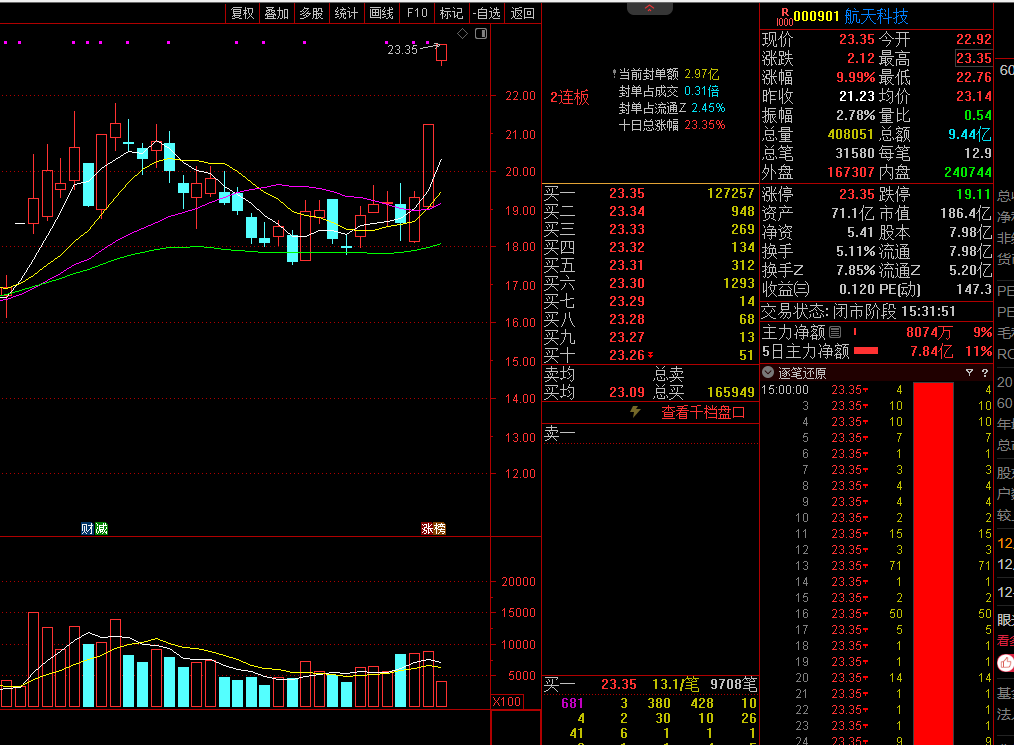Image resolution: width=1014 pixels, height=745 pixels.
Task: Click the lightning bolt icon beside 查看千档盘口
Action: pos(635,411)
